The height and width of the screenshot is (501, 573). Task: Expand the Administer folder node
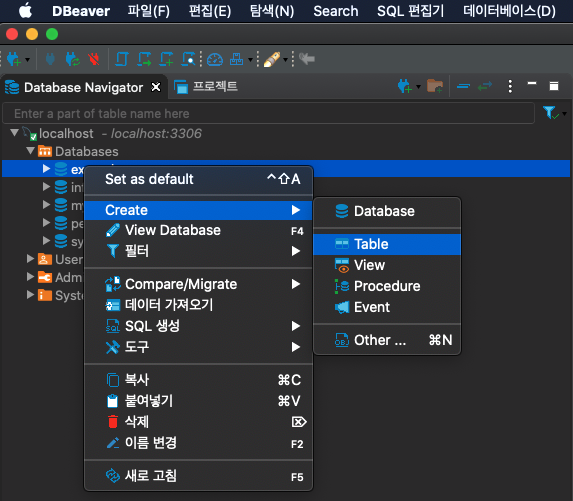tap(30, 277)
